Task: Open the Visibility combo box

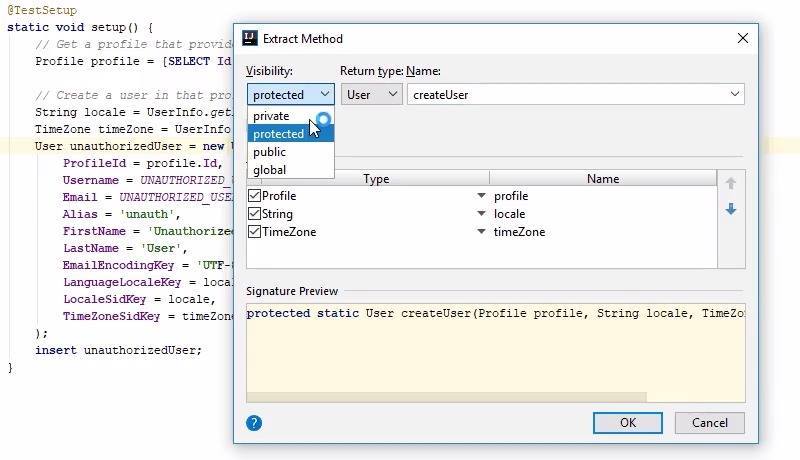Action: 291,94
